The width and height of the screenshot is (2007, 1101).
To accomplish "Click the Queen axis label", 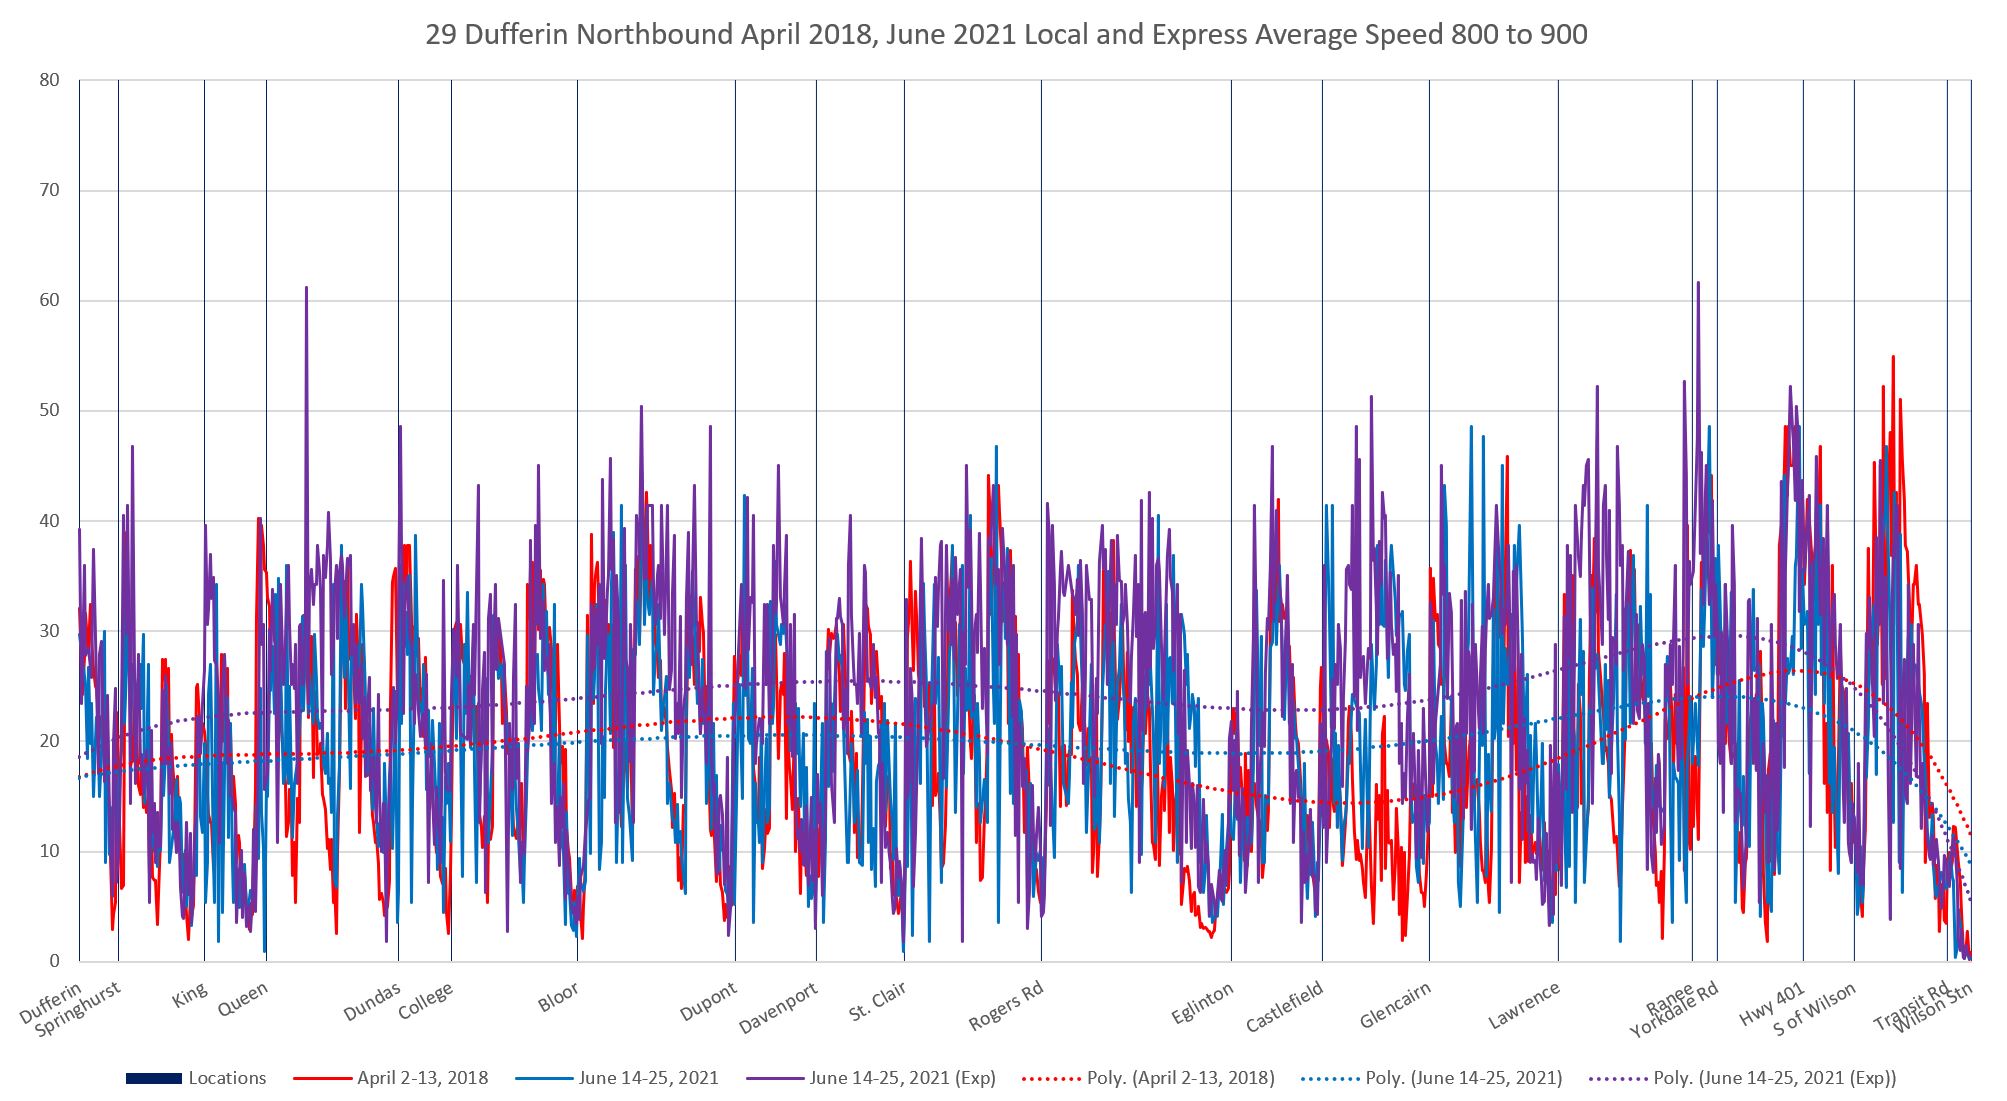I will 243,999.
